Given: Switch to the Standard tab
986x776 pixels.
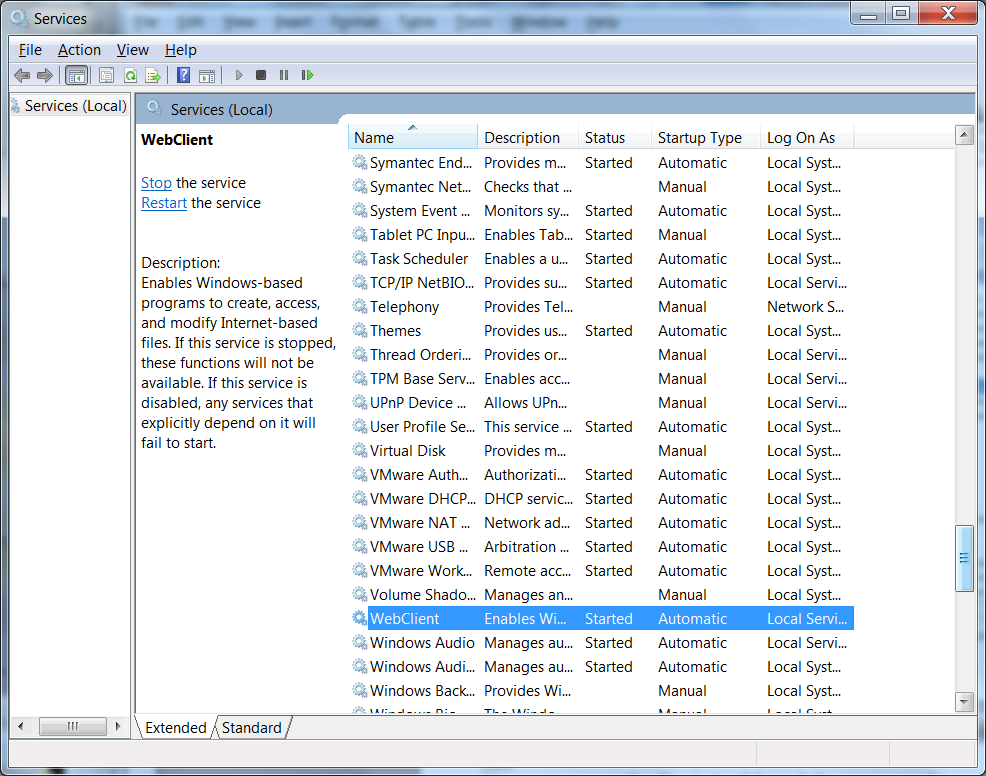Looking at the screenshot, I should 251,728.
